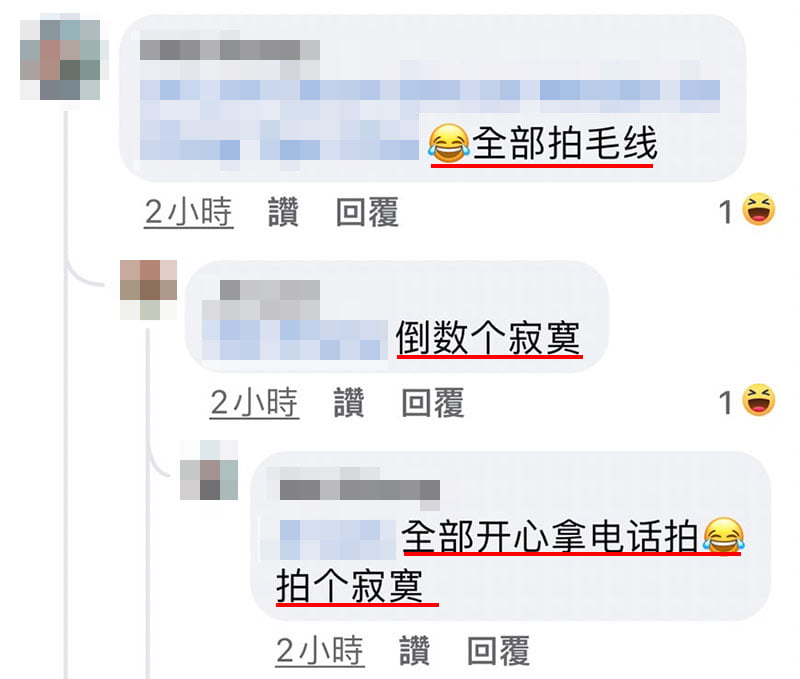
Task: Open name of the 拍个寂寞 commenter
Action: click(360, 490)
